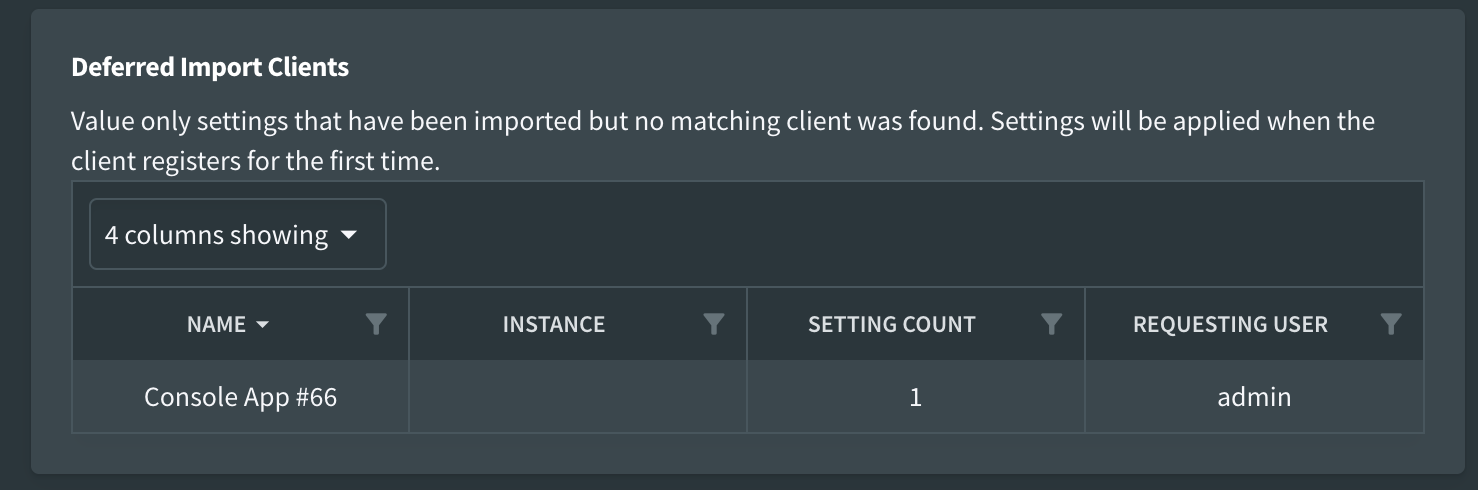Click the caret in columns showing selector
The width and height of the screenshot is (1478, 490).
point(349,236)
